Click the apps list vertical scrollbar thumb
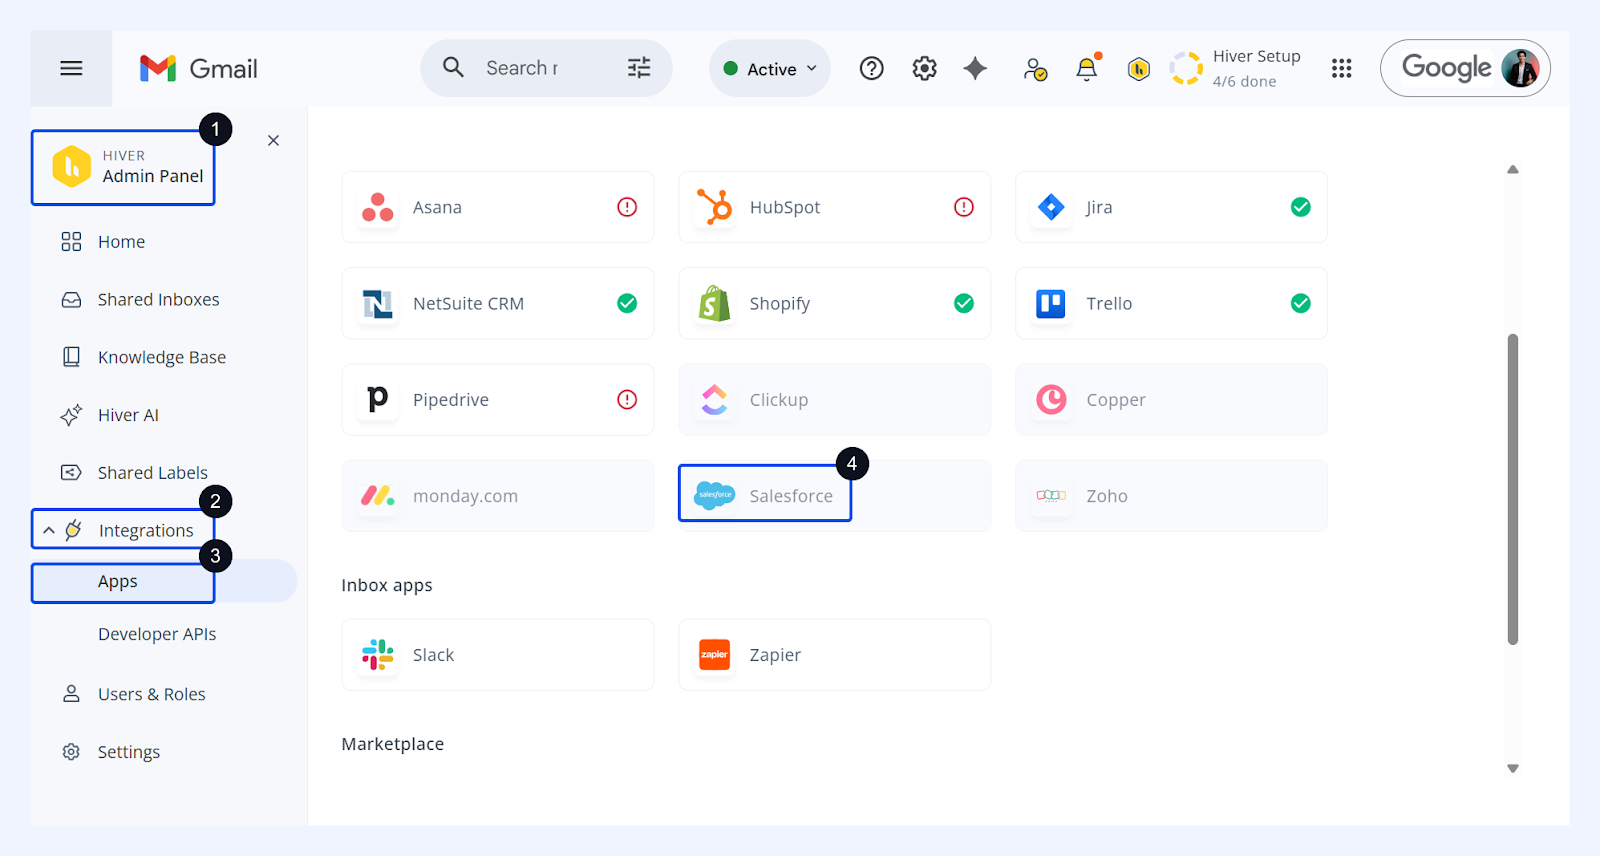Screen dimensions: 1600x856 pyautogui.click(x=1513, y=489)
